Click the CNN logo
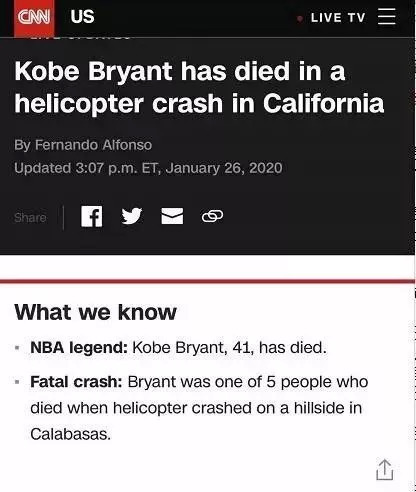Screen dimensions: 416x492 click(34, 17)
